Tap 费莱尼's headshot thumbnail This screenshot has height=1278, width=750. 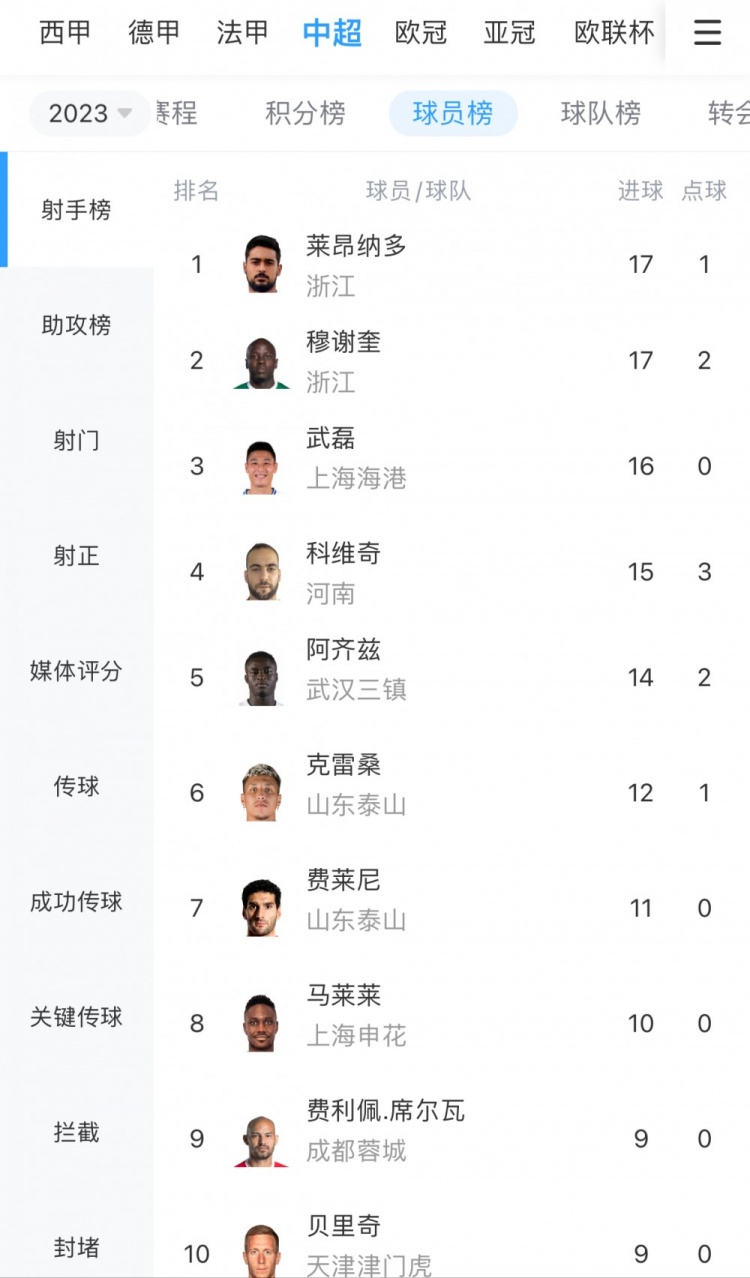pyautogui.click(x=262, y=908)
